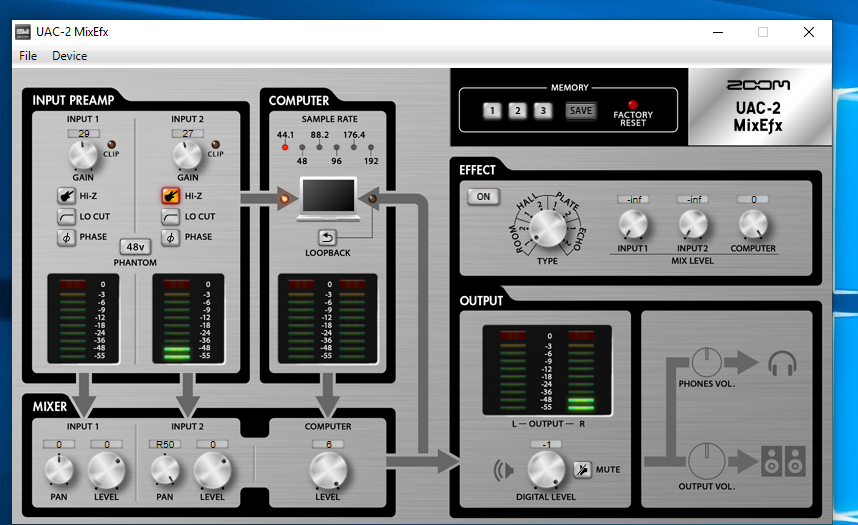Load memory preset 3
This screenshot has width=858, height=525.
point(543,111)
